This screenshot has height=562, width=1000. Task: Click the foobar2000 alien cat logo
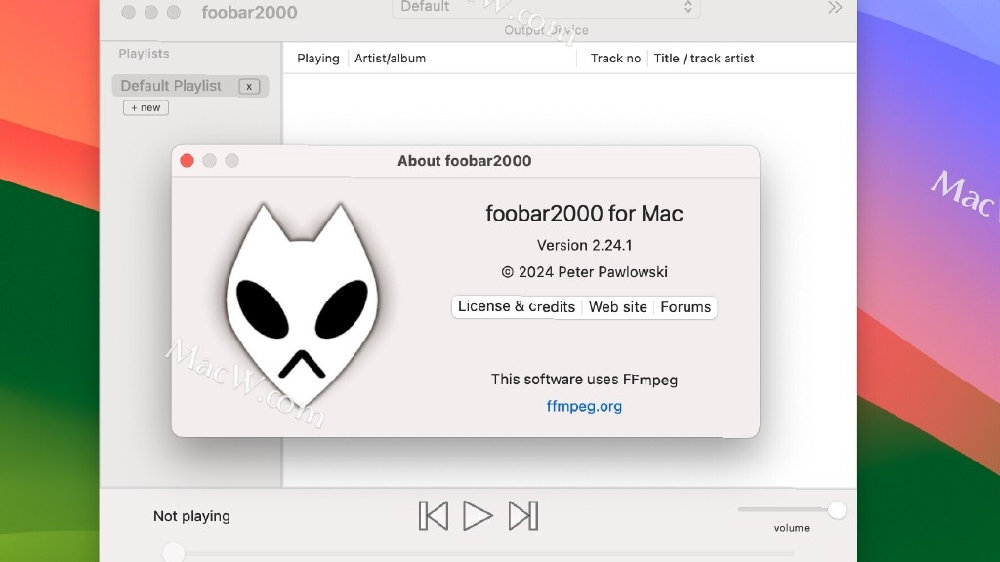(x=302, y=304)
